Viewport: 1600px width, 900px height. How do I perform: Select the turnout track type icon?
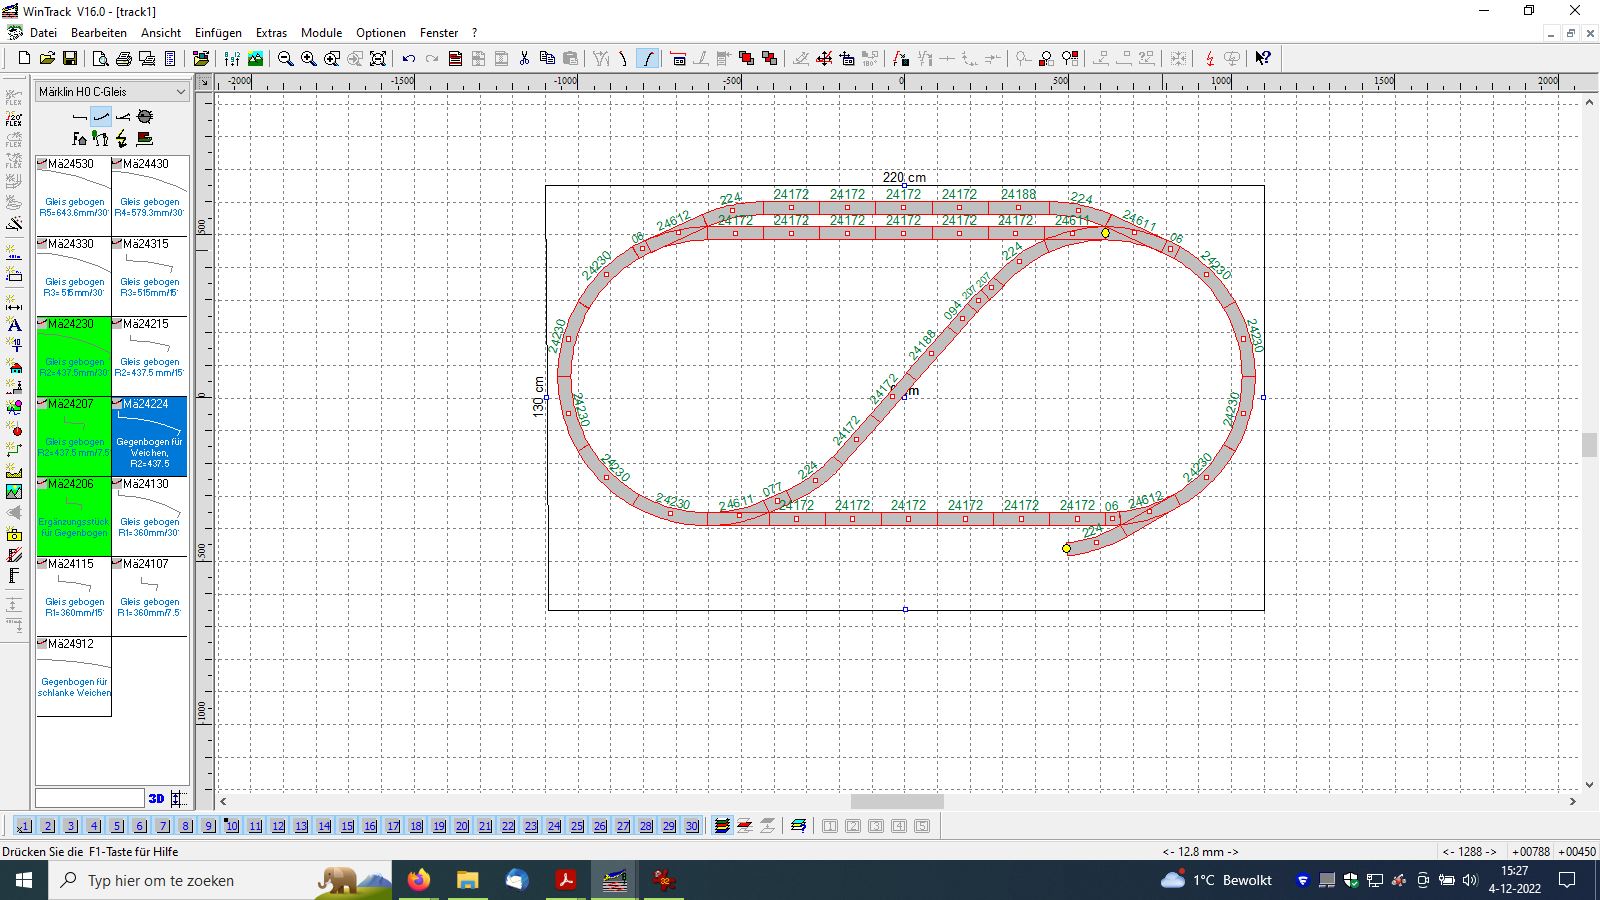(x=123, y=117)
